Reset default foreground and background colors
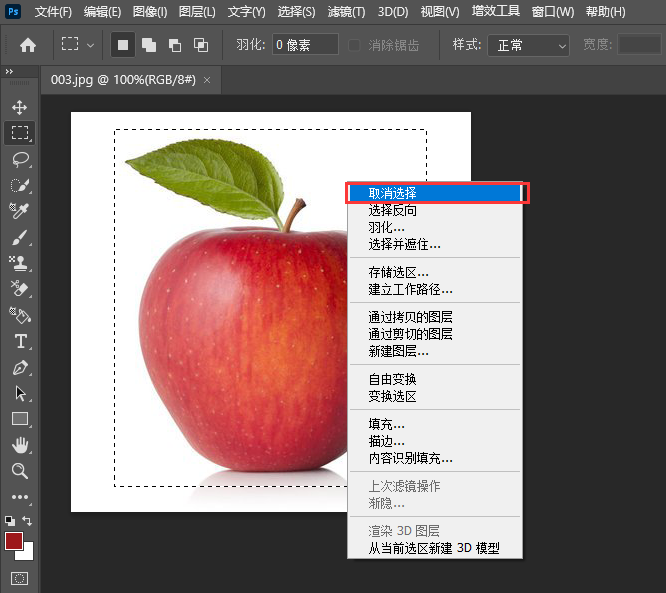Viewport: 666px width, 593px height. tap(10, 520)
